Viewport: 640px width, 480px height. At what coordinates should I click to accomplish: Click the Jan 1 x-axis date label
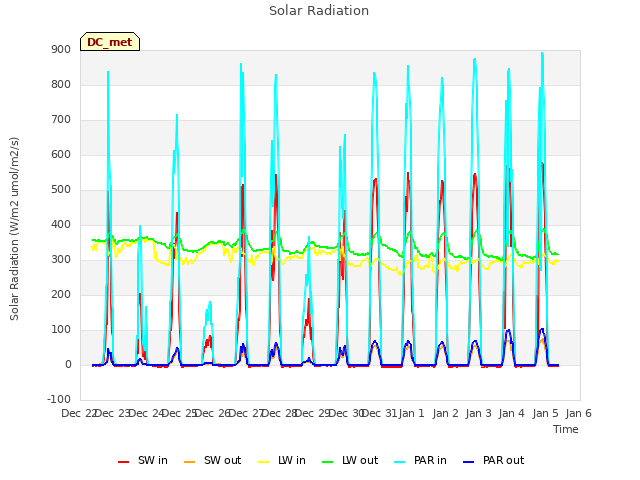[x=411, y=413]
